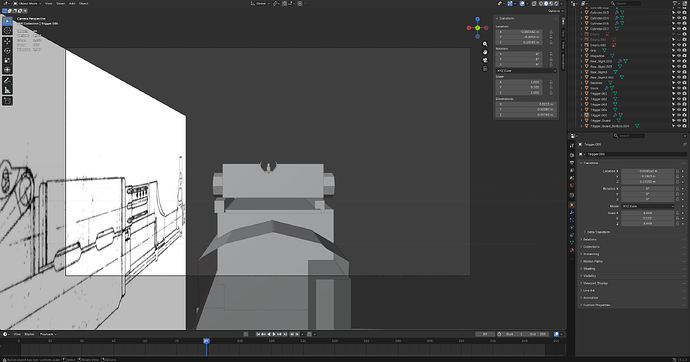
Task: Open the View Layer properties tab
Action: click(x=572, y=170)
